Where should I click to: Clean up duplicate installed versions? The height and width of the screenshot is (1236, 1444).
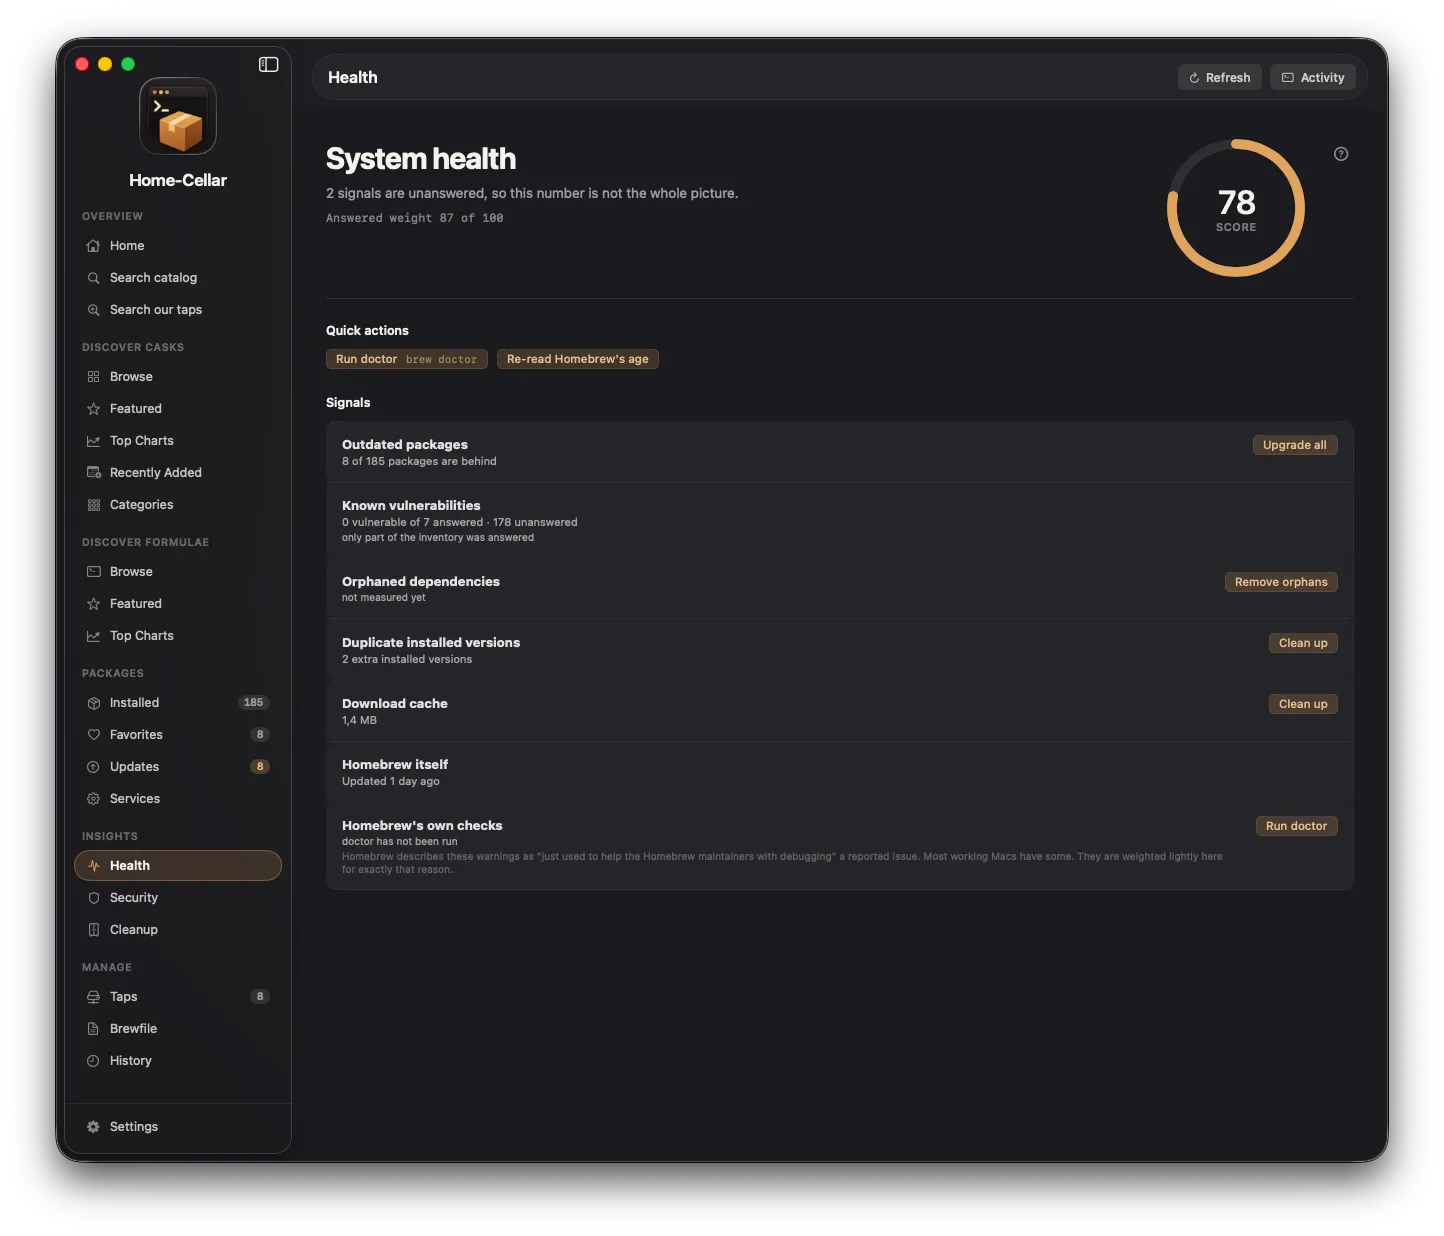click(1303, 643)
